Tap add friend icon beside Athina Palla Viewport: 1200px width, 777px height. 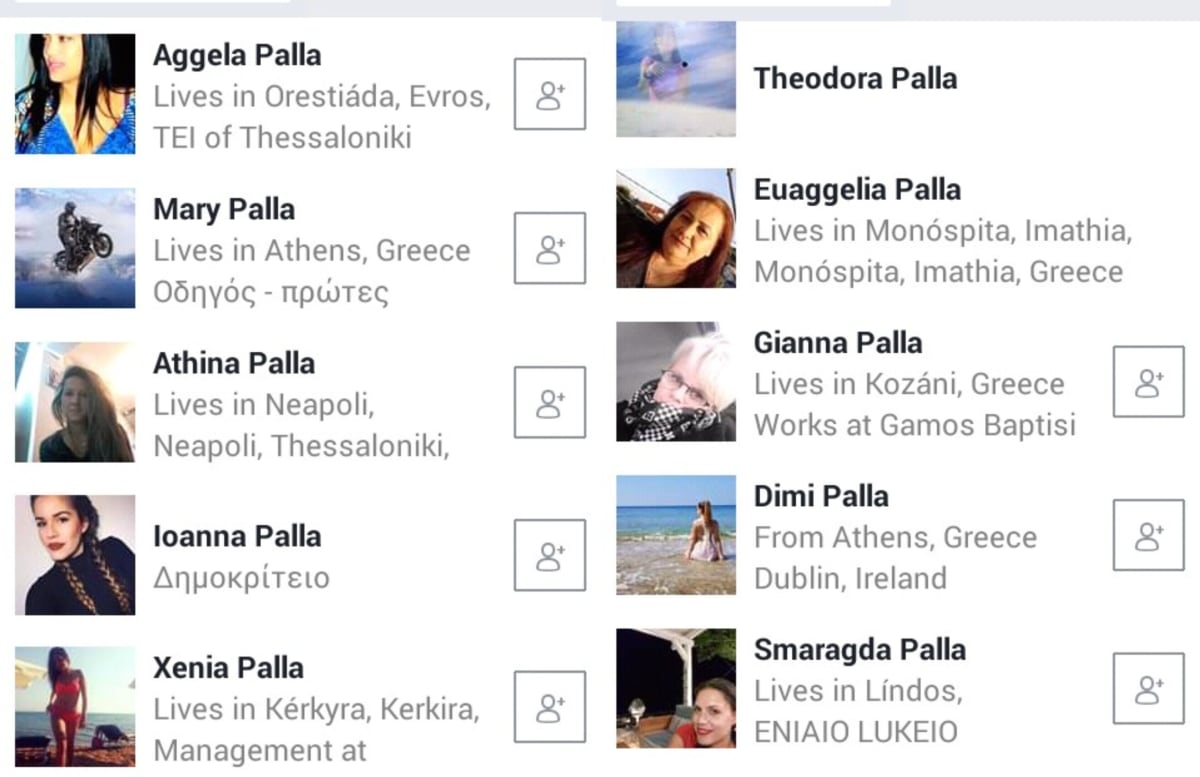point(549,402)
